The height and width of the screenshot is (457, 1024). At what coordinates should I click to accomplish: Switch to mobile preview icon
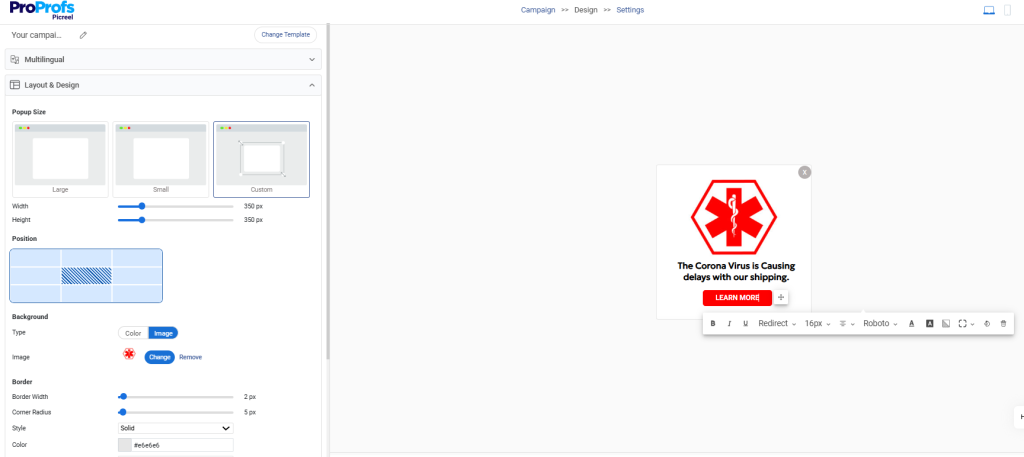pyautogui.click(x=1007, y=10)
